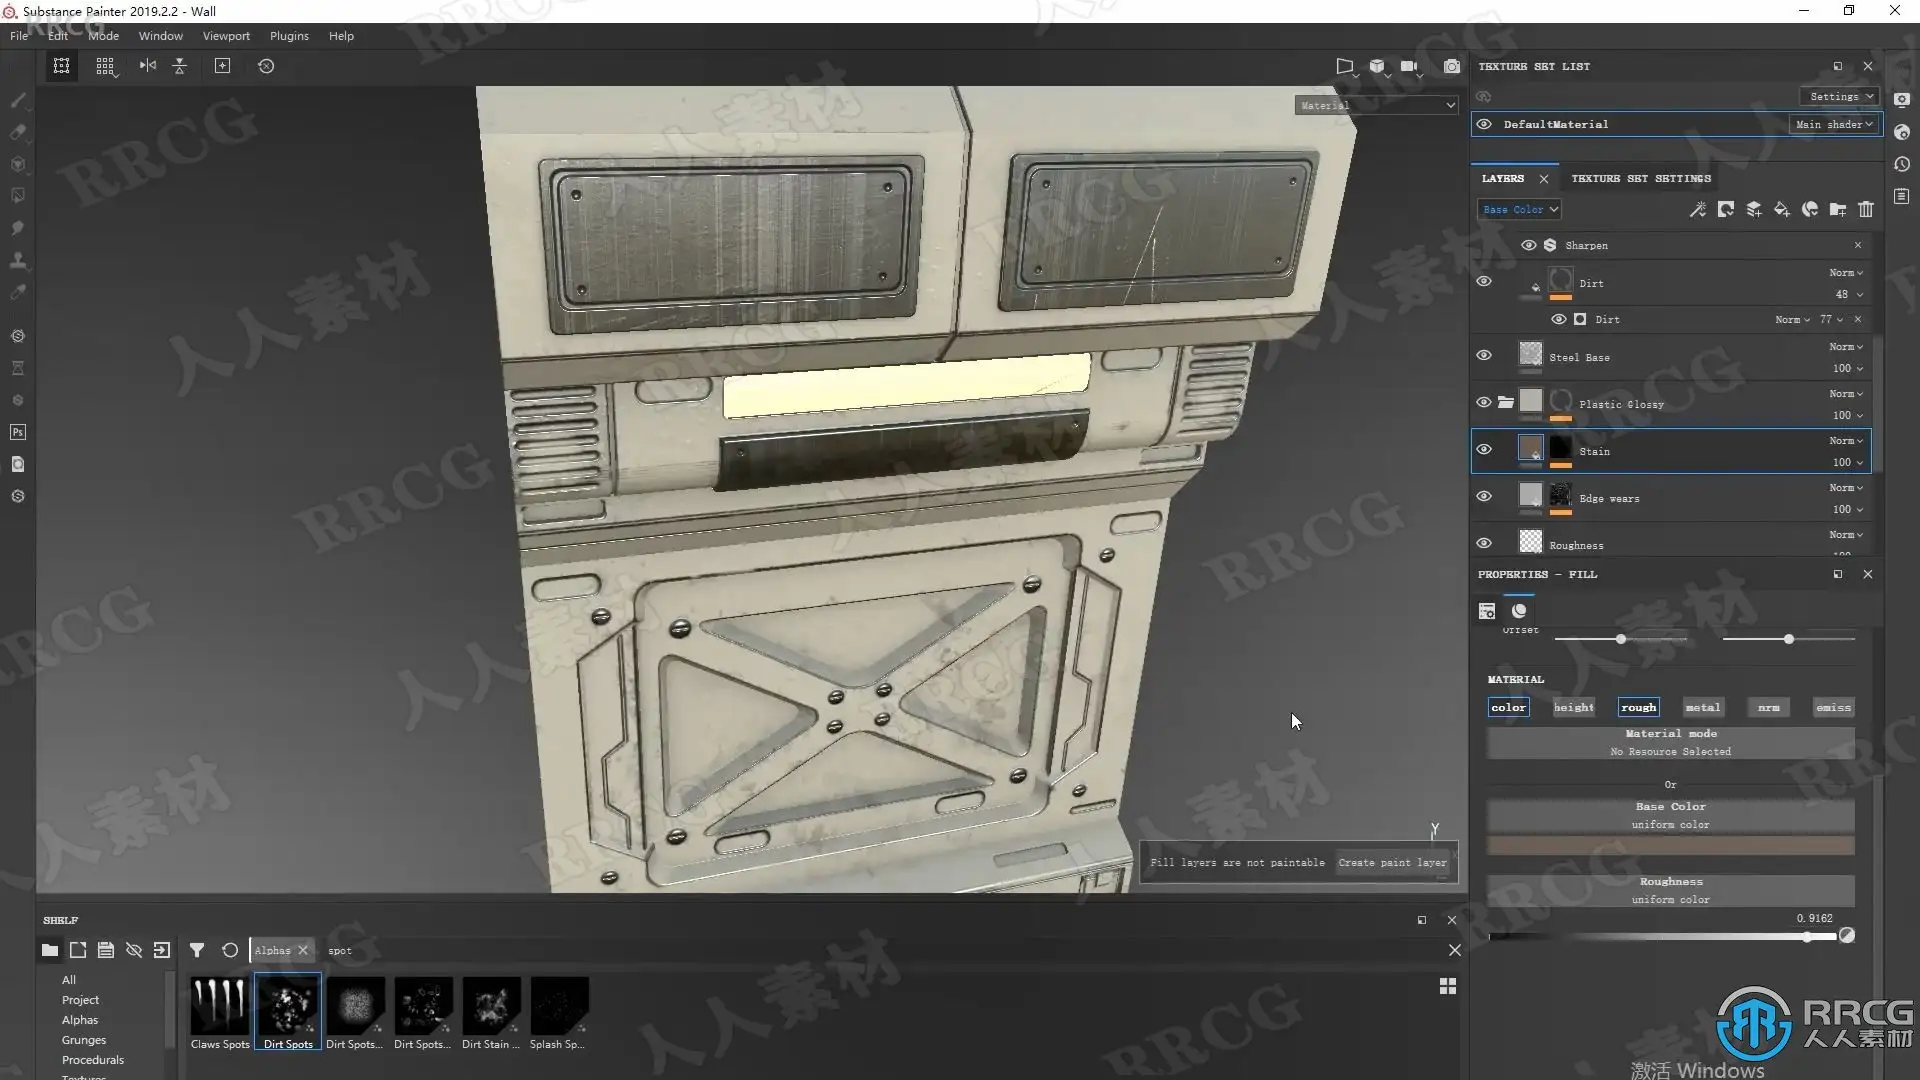Switch shelf to grid view icon
Image resolution: width=1920 pixels, height=1080 pixels.
point(1447,986)
